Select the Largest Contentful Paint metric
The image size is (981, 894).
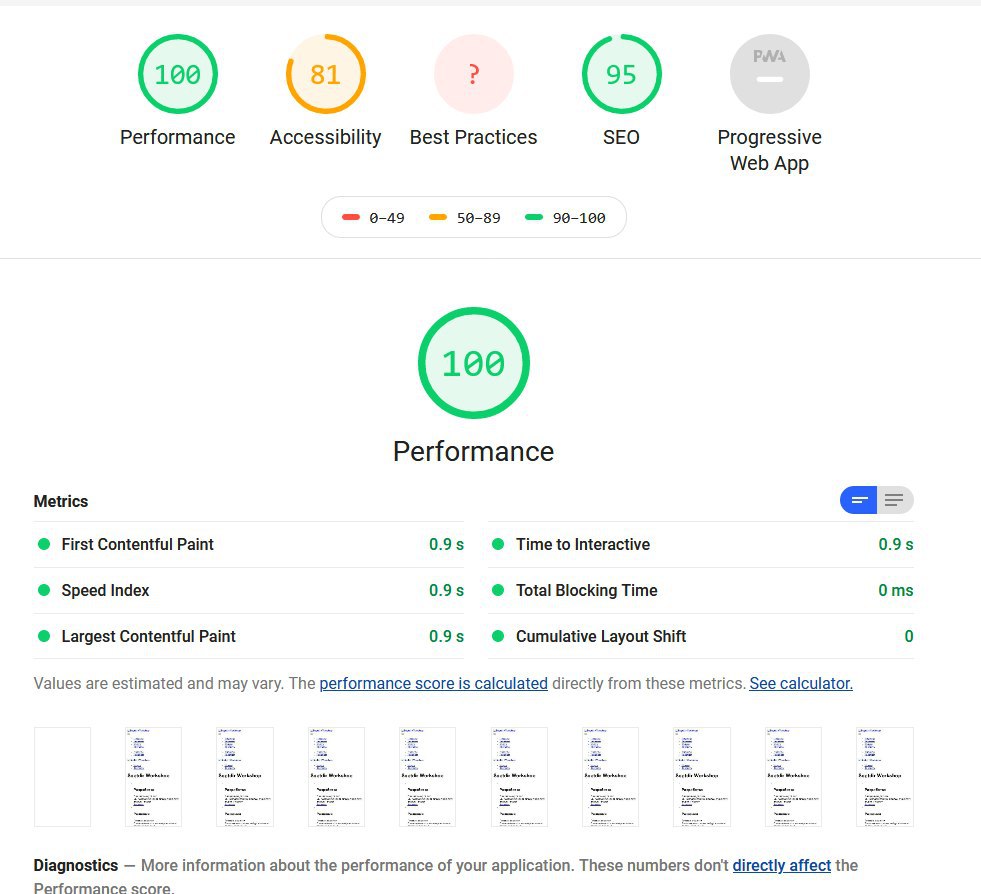pos(249,636)
